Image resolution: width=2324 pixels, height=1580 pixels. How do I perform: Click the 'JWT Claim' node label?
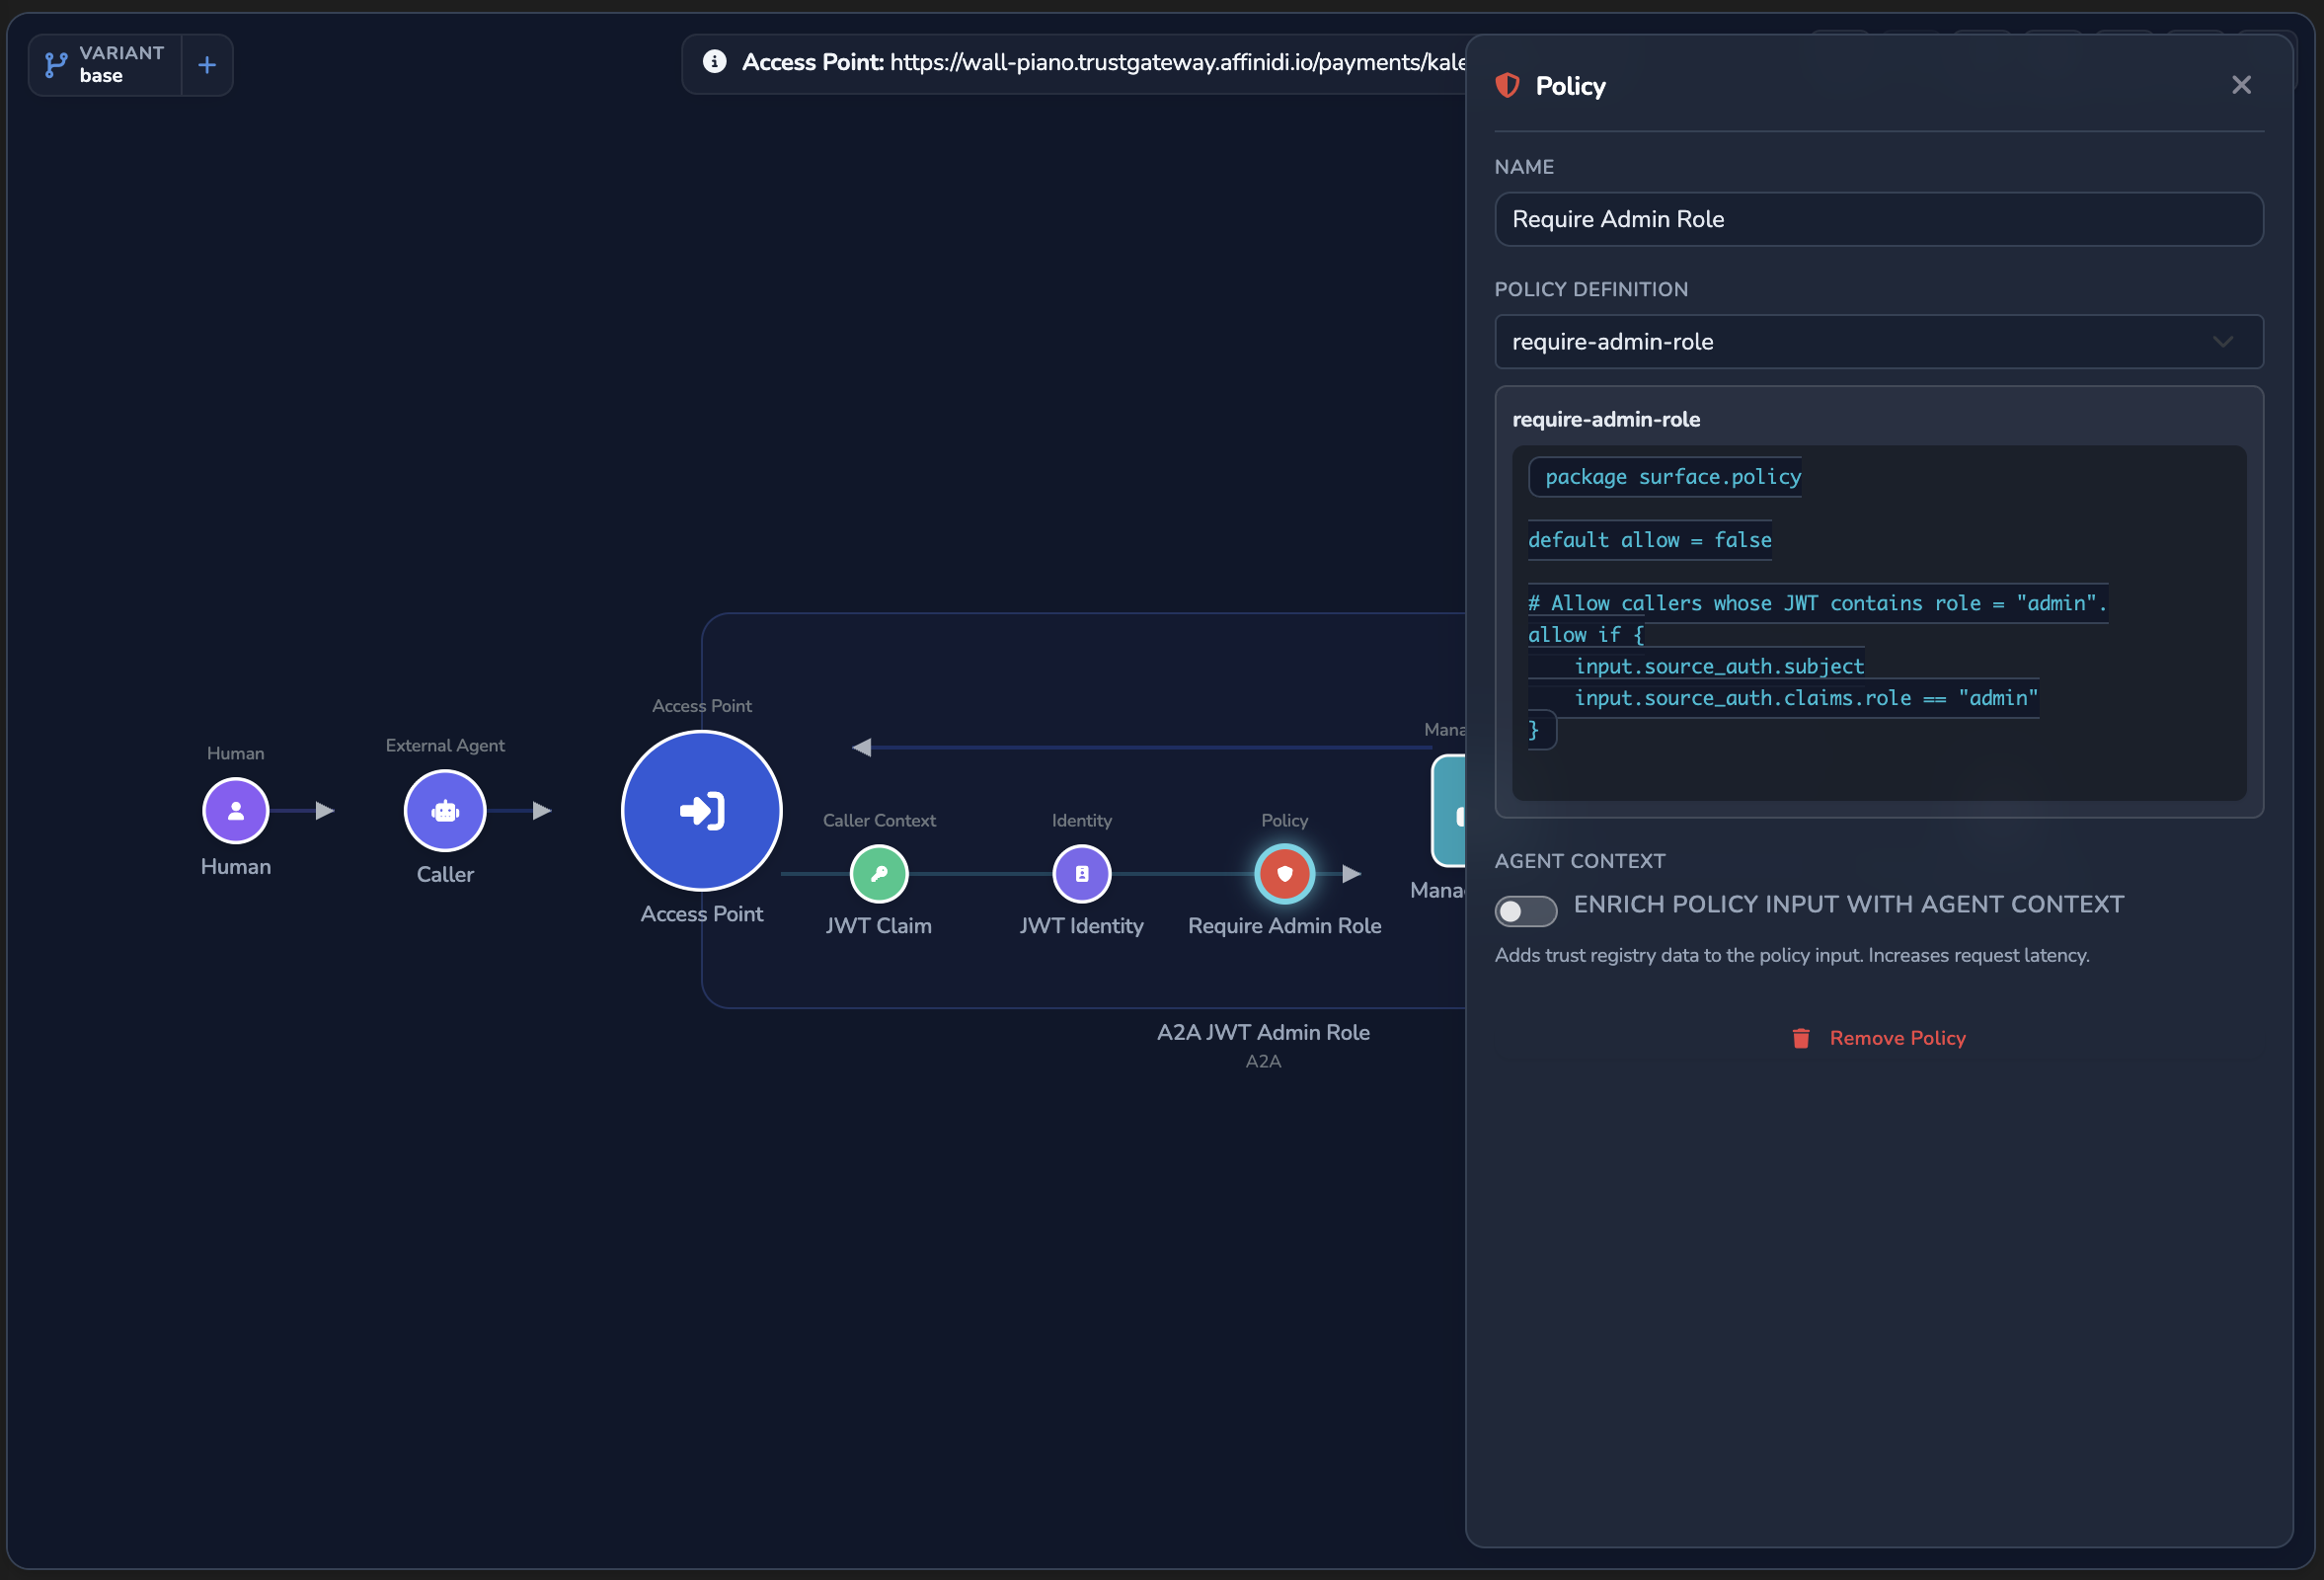tap(879, 926)
